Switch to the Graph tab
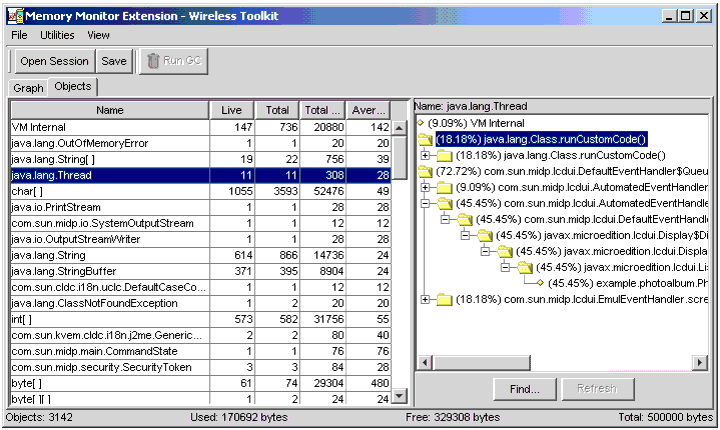The height and width of the screenshot is (430, 720). tap(28, 88)
